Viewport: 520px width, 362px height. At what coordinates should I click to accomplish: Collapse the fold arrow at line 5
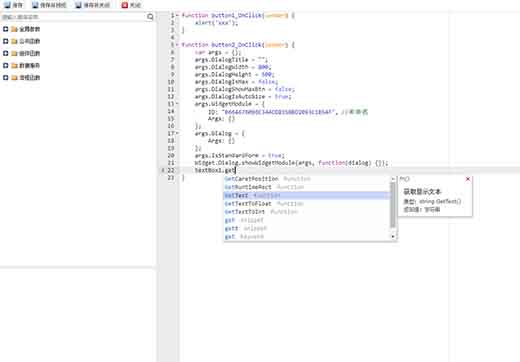pos(177,44)
